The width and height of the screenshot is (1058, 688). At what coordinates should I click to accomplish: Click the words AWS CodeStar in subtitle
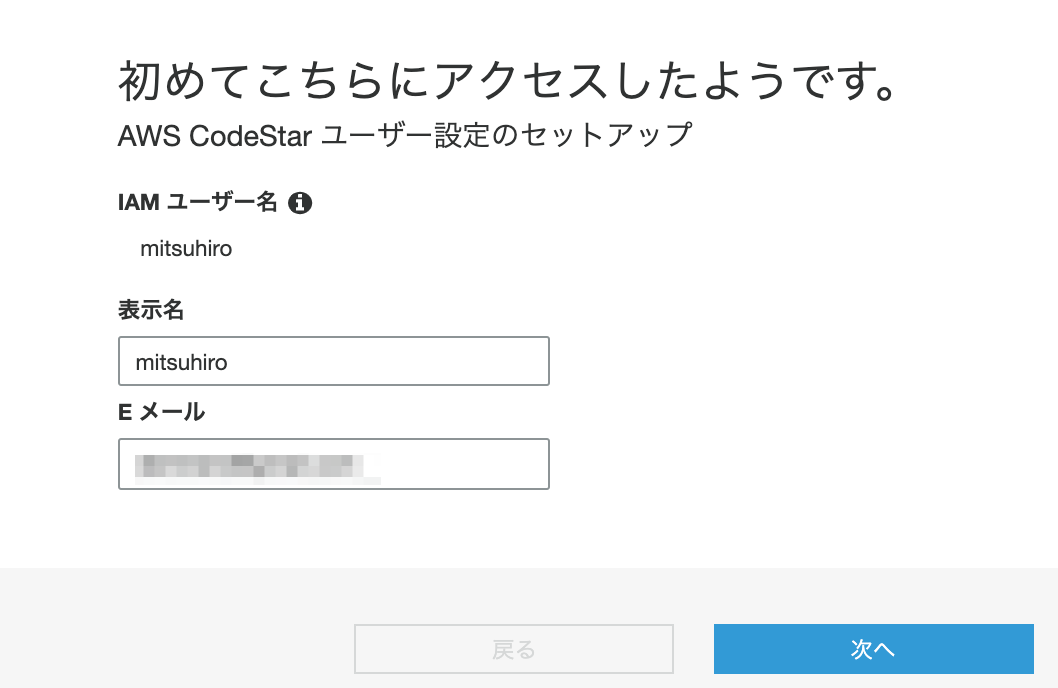(215, 136)
